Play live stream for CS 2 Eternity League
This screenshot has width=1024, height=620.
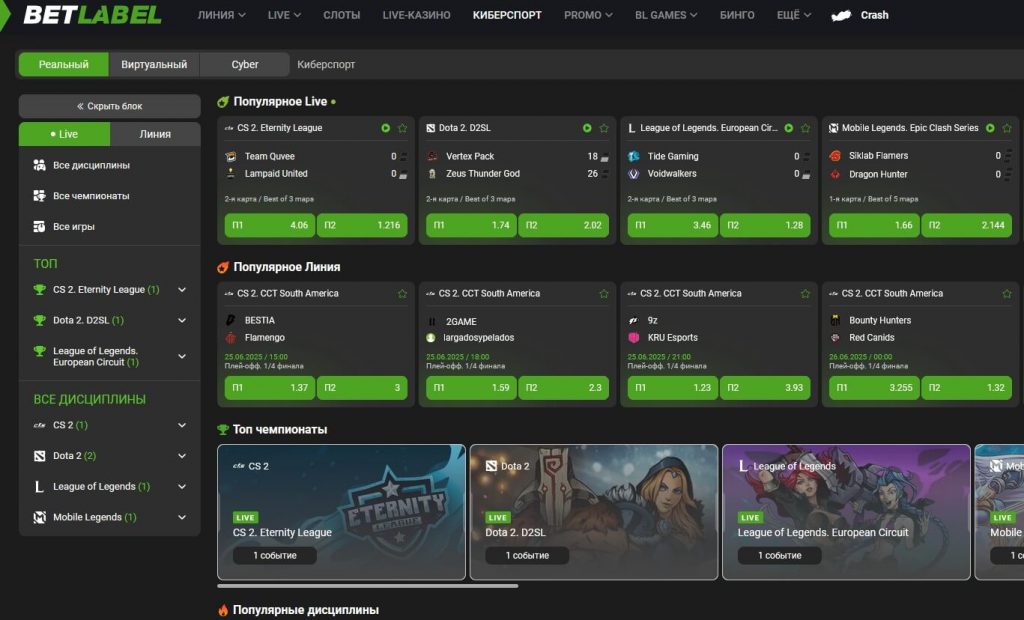(386, 128)
